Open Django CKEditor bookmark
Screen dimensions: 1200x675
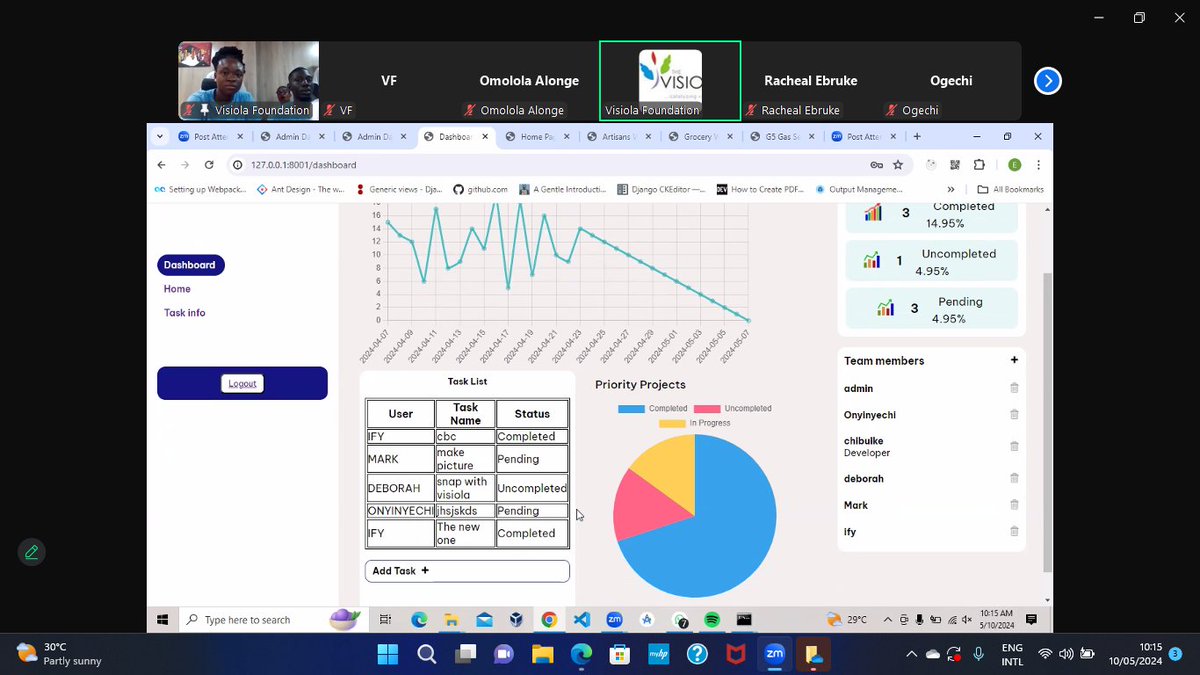pos(661,189)
